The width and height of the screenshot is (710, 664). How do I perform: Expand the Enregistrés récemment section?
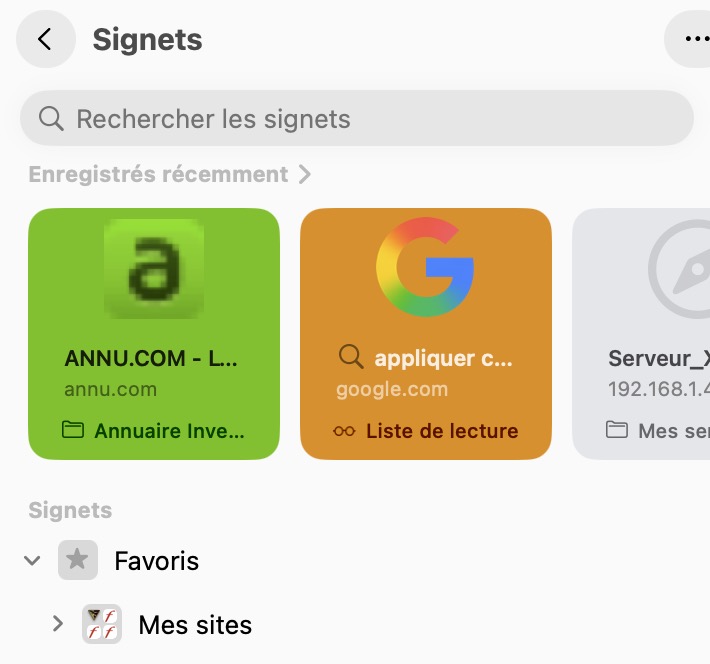coord(305,175)
